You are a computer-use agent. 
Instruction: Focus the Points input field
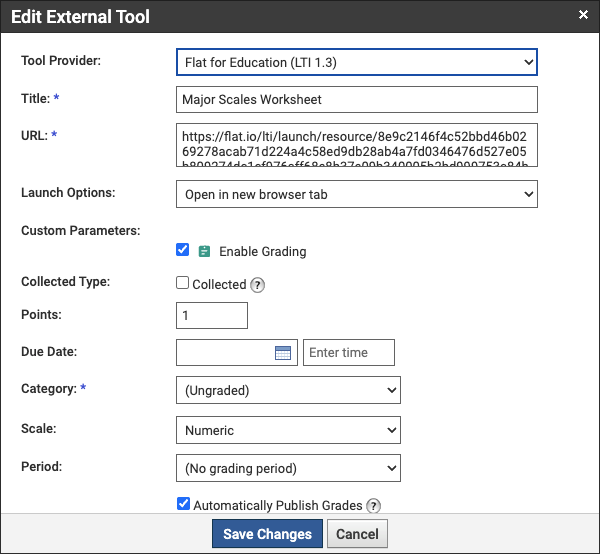212,316
